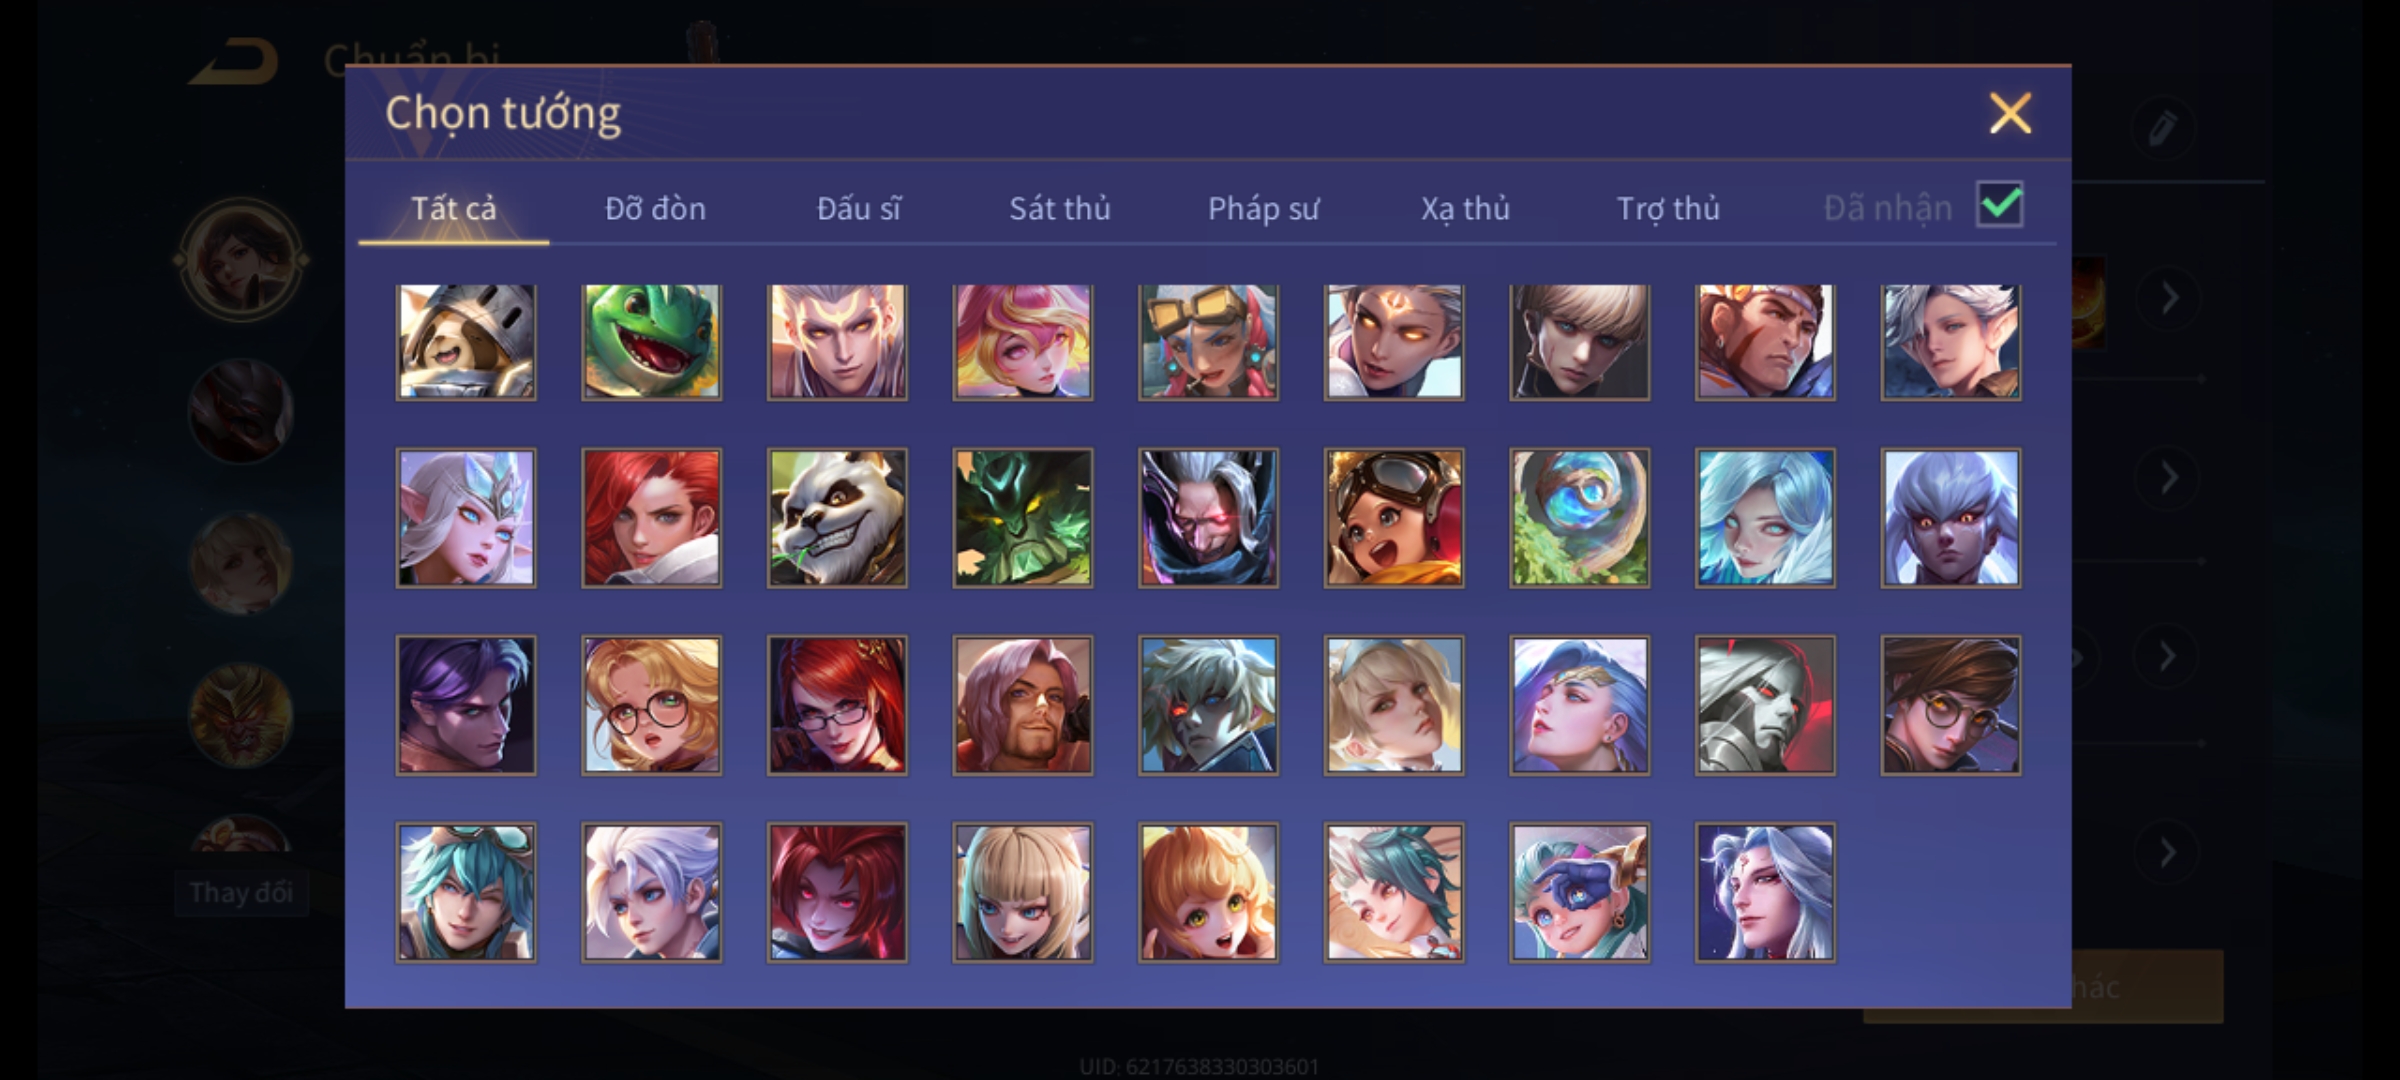
Task: Select the blue swirling orb hero portrait
Action: (x=1579, y=517)
